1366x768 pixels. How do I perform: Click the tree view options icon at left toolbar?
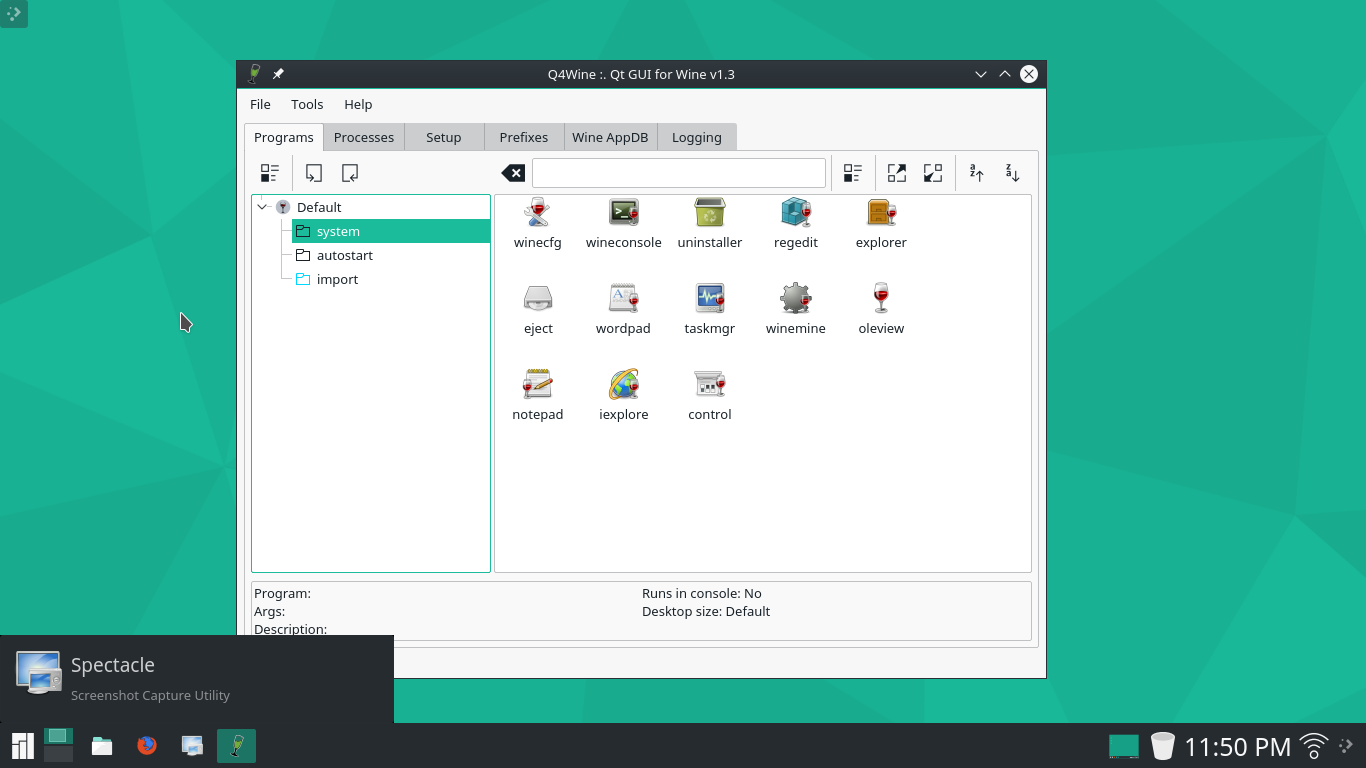pos(270,173)
